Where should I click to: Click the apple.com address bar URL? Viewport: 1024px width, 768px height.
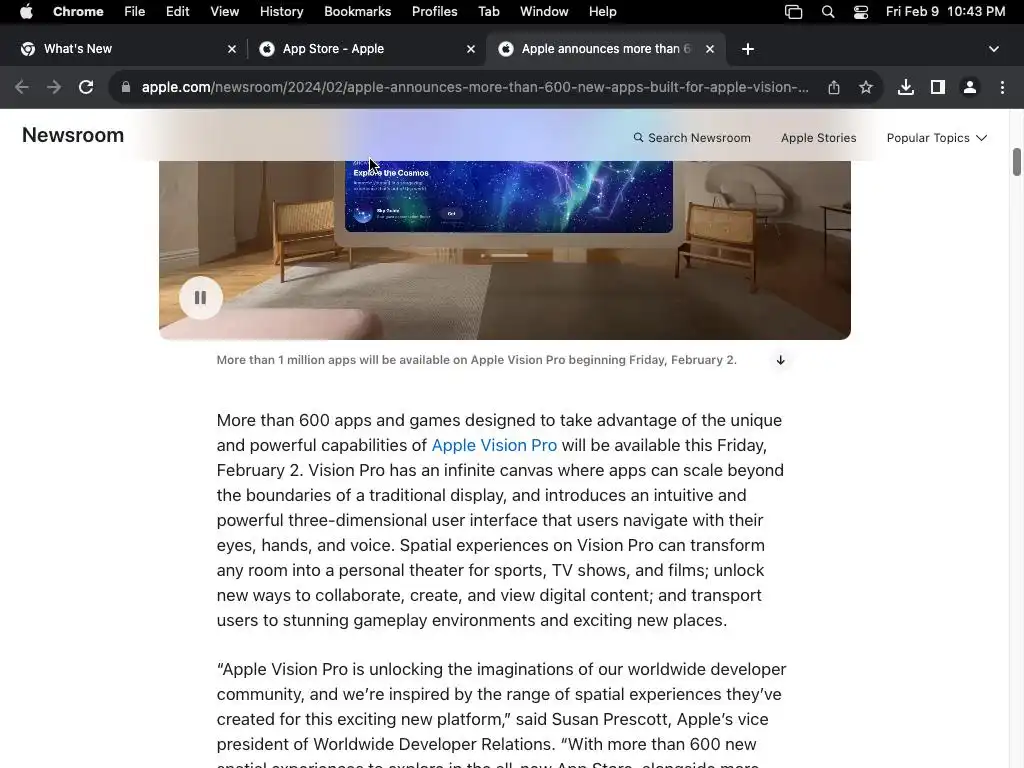click(x=475, y=87)
